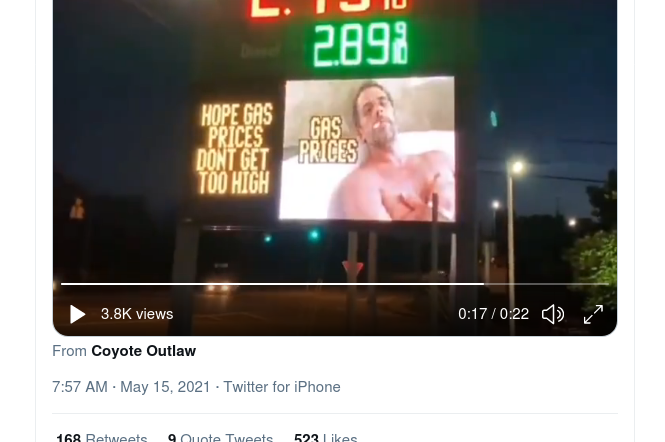Click the 0:17 / 0:22 time display
665x442 pixels.
click(x=493, y=314)
